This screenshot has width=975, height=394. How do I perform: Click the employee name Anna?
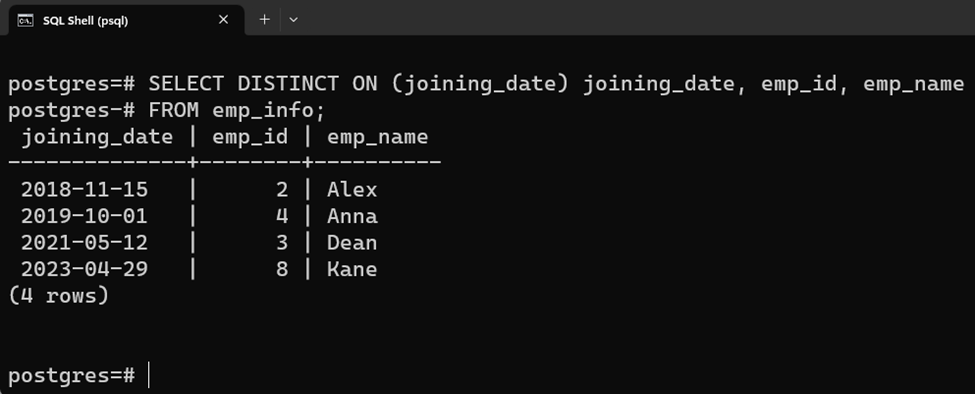coord(352,216)
